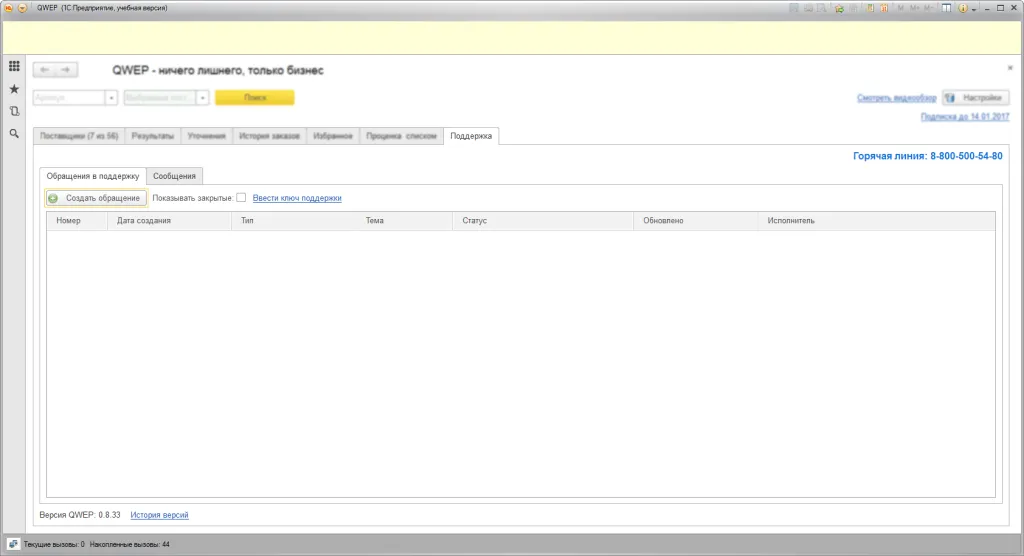Open Favorites star in left sidebar
The width and height of the screenshot is (1024, 556).
(x=14, y=89)
